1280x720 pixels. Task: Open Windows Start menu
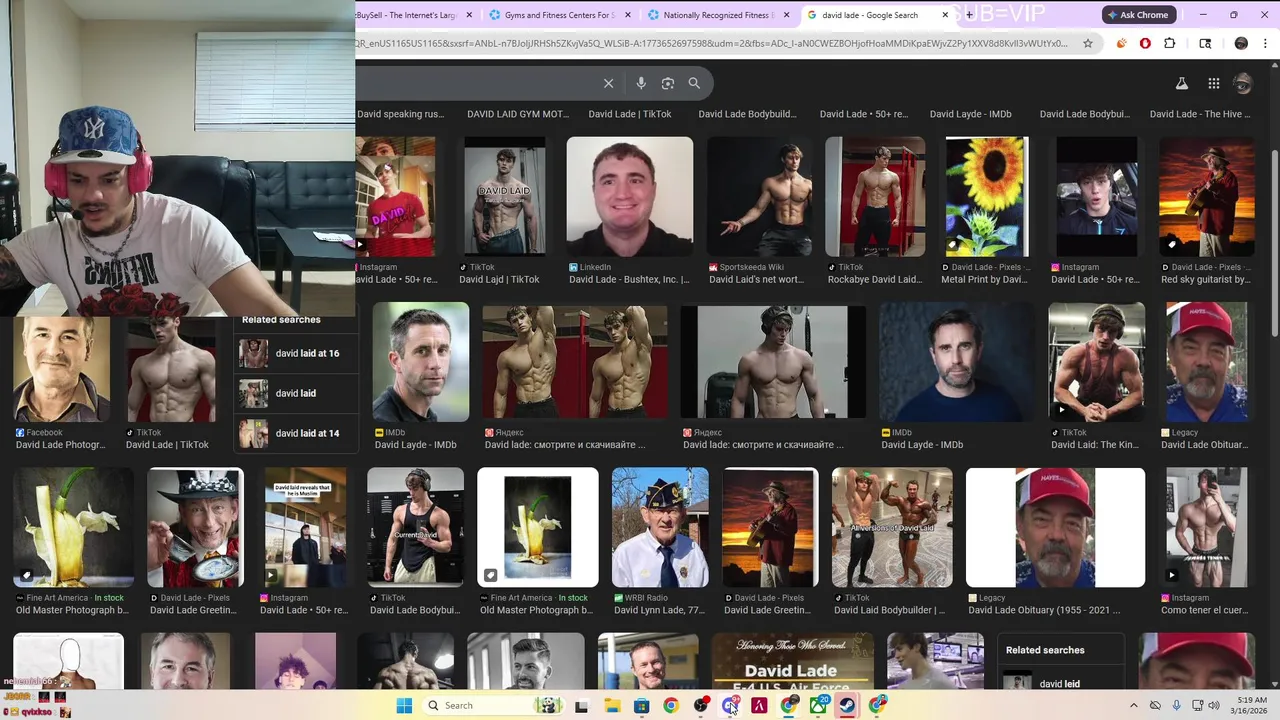tap(404, 705)
